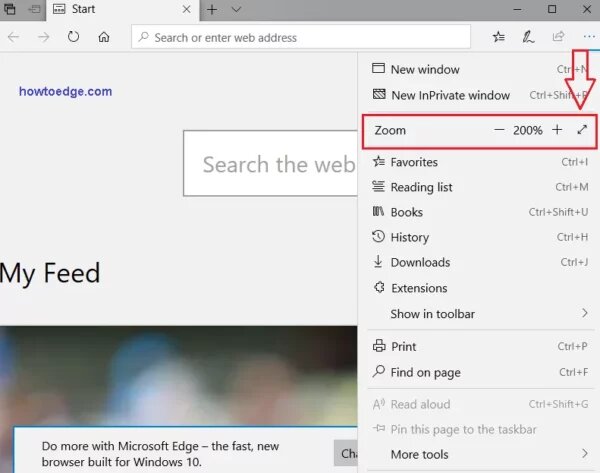Open New InPrivate window

click(x=480, y=95)
